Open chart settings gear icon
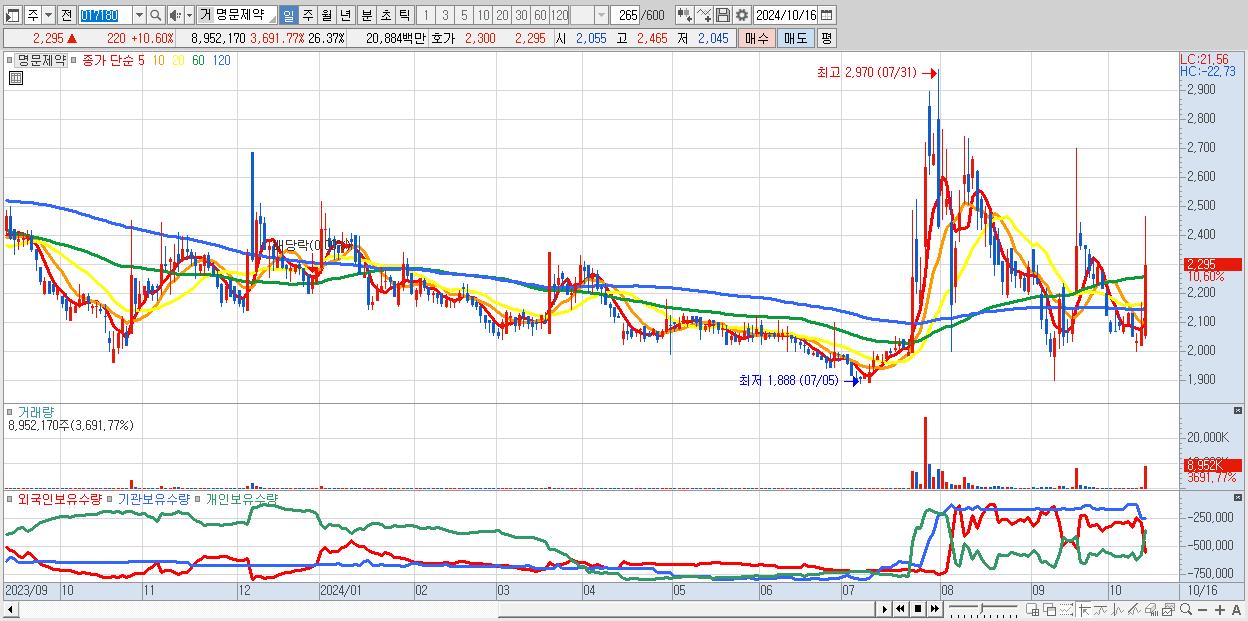The image size is (1248, 621). 742,15
